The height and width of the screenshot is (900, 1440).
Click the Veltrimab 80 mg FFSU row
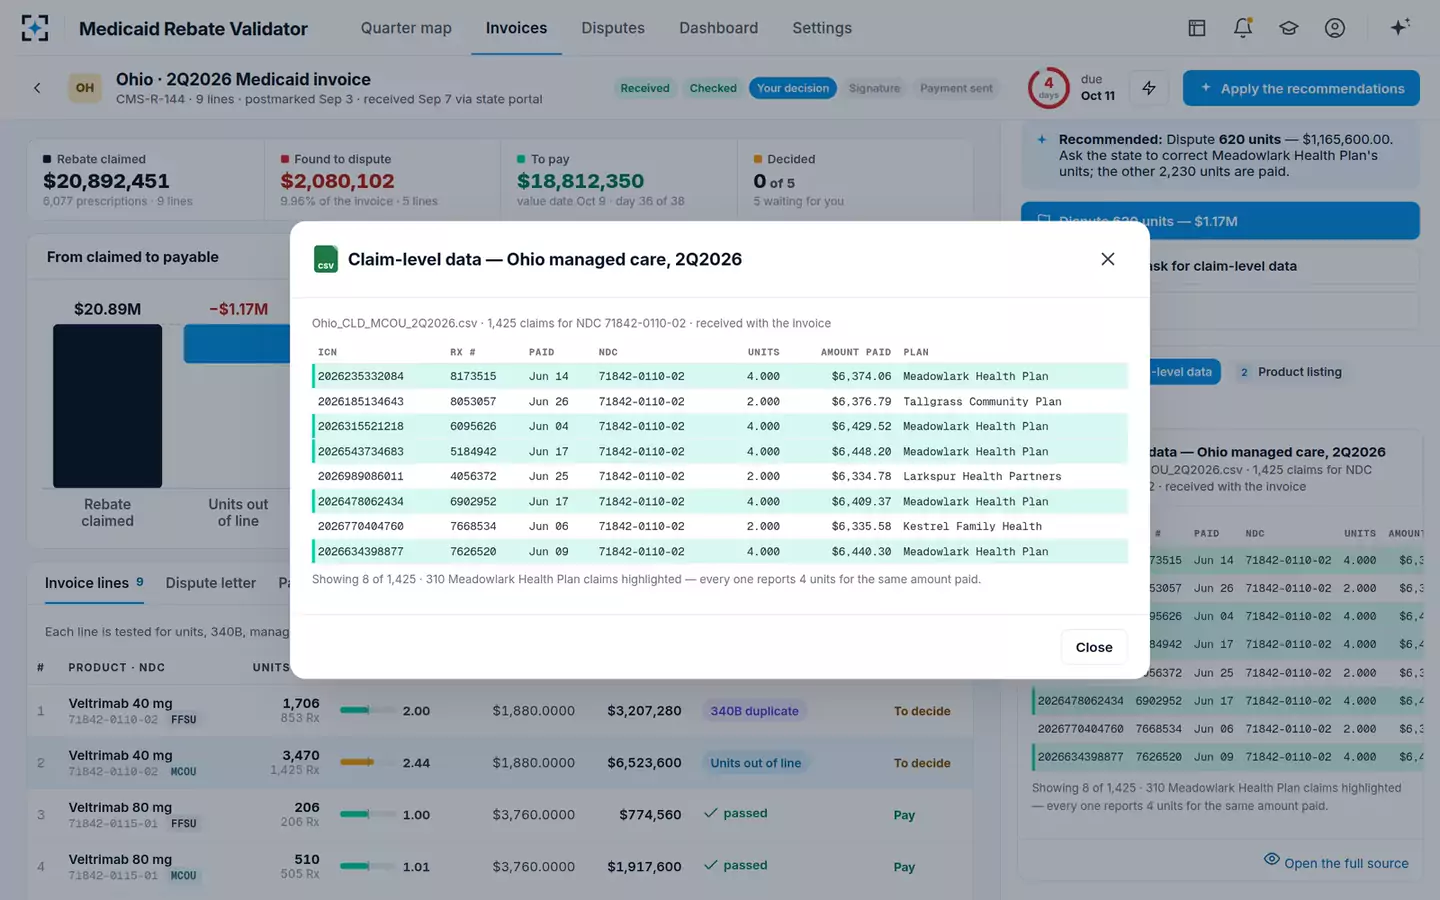tap(500, 815)
